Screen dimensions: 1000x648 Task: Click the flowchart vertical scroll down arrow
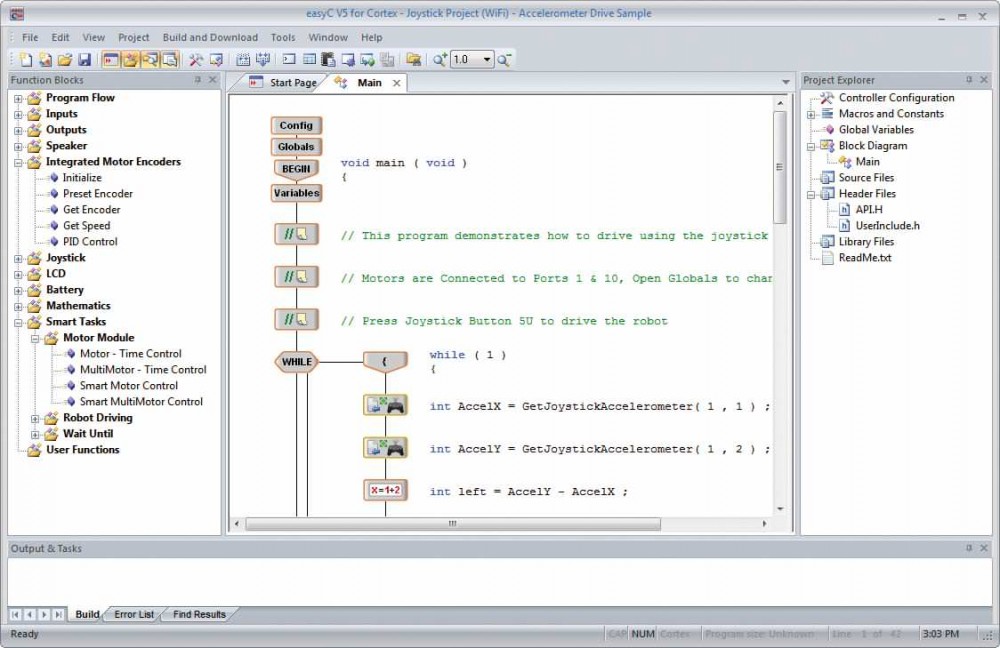click(781, 509)
